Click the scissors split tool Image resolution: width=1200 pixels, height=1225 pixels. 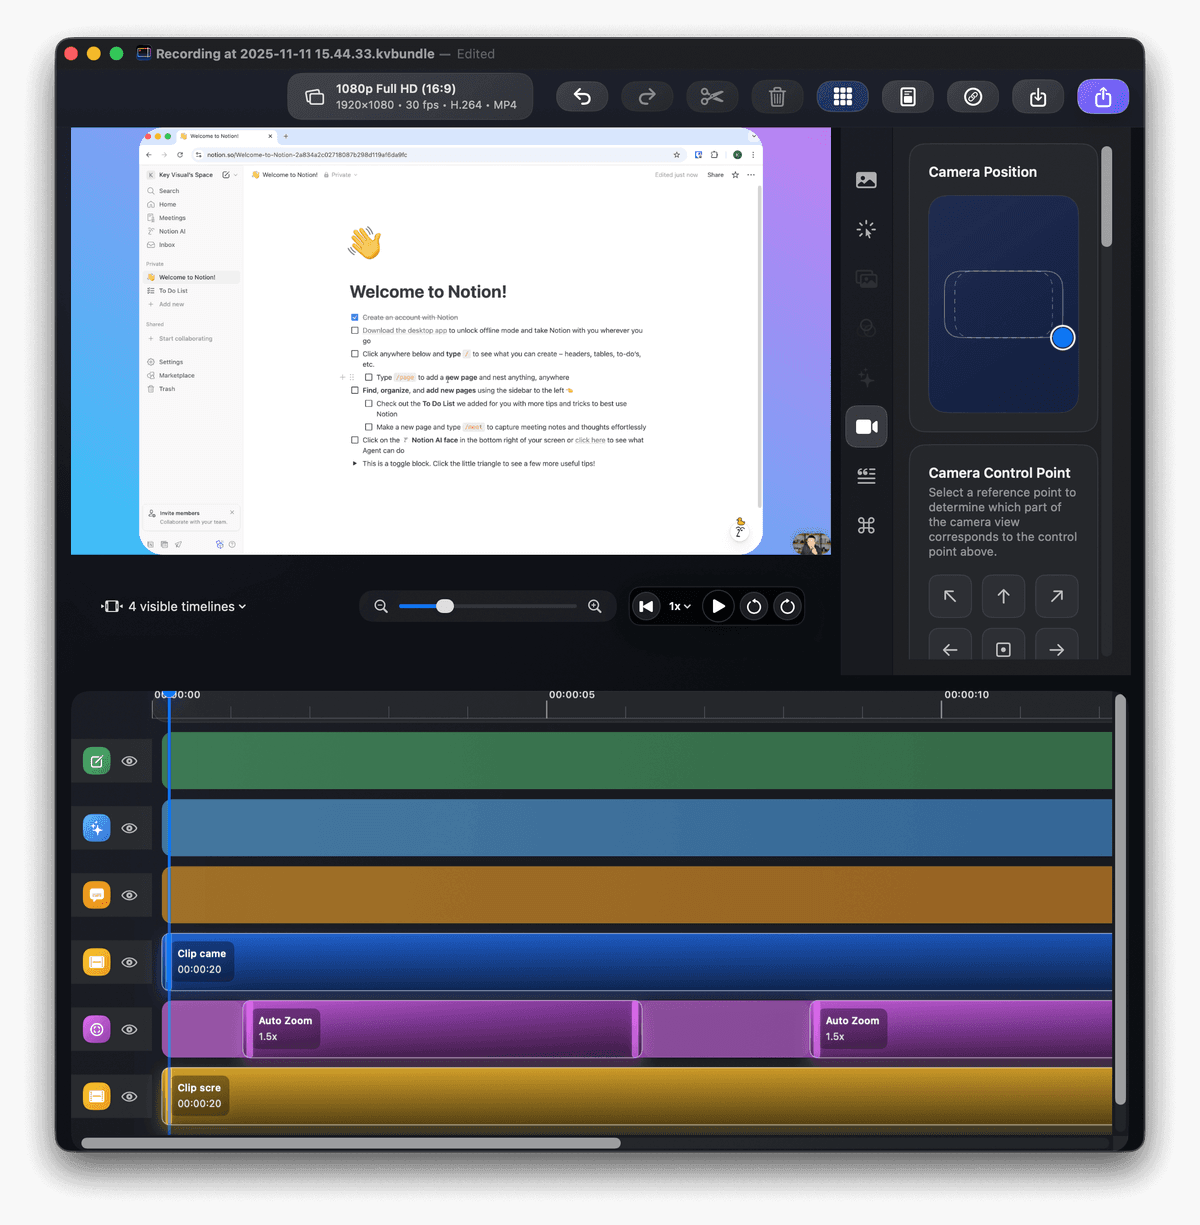tap(712, 96)
